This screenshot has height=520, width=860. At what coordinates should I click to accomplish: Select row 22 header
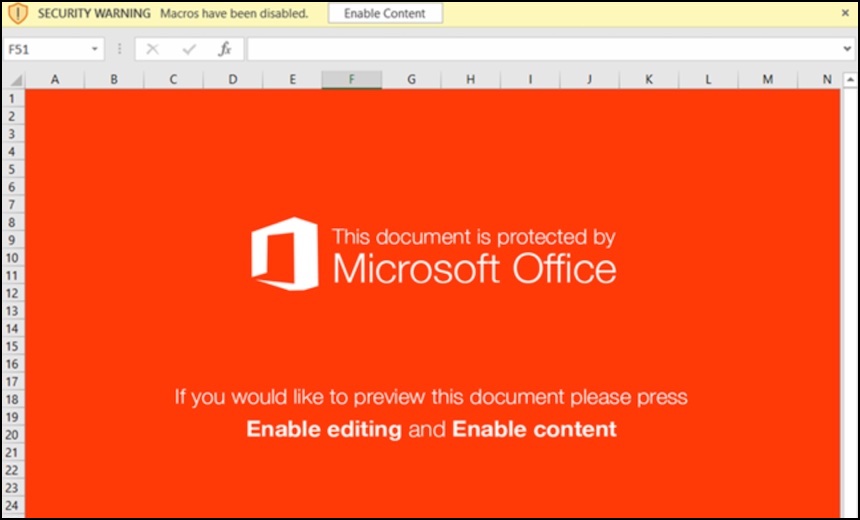(x=12, y=470)
